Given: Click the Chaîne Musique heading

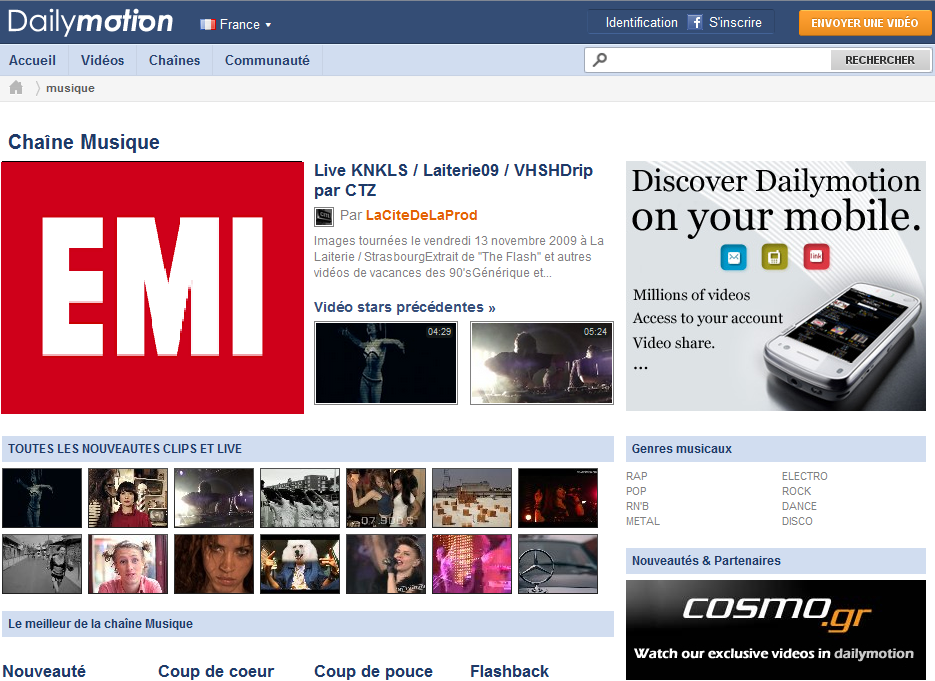Looking at the screenshot, I should [x=84, y=142].
